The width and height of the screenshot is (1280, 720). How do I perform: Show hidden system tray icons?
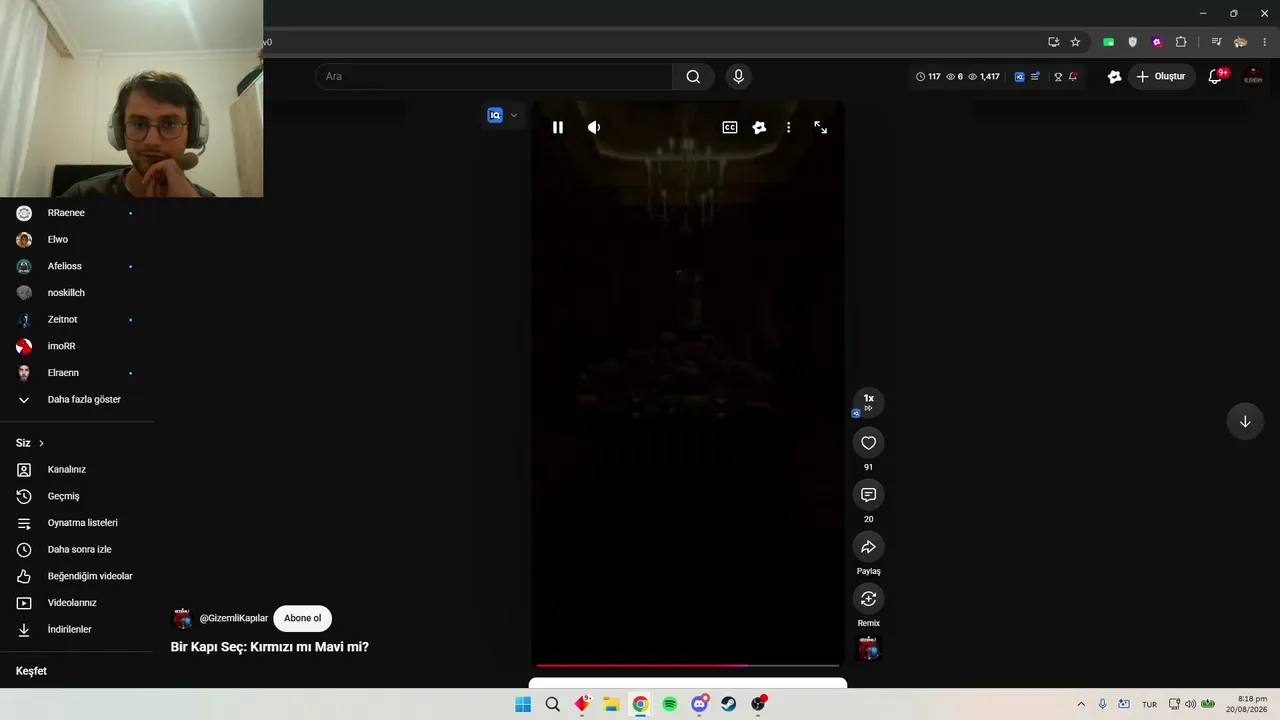pyautogui.click(x=1081, y=704)
